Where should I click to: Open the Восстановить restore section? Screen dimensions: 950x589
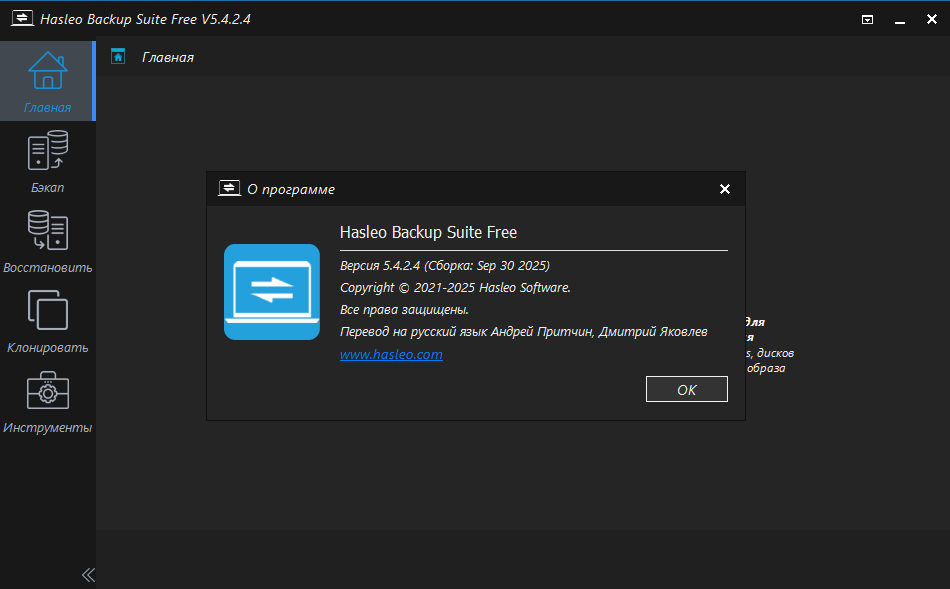click(47, 240)
